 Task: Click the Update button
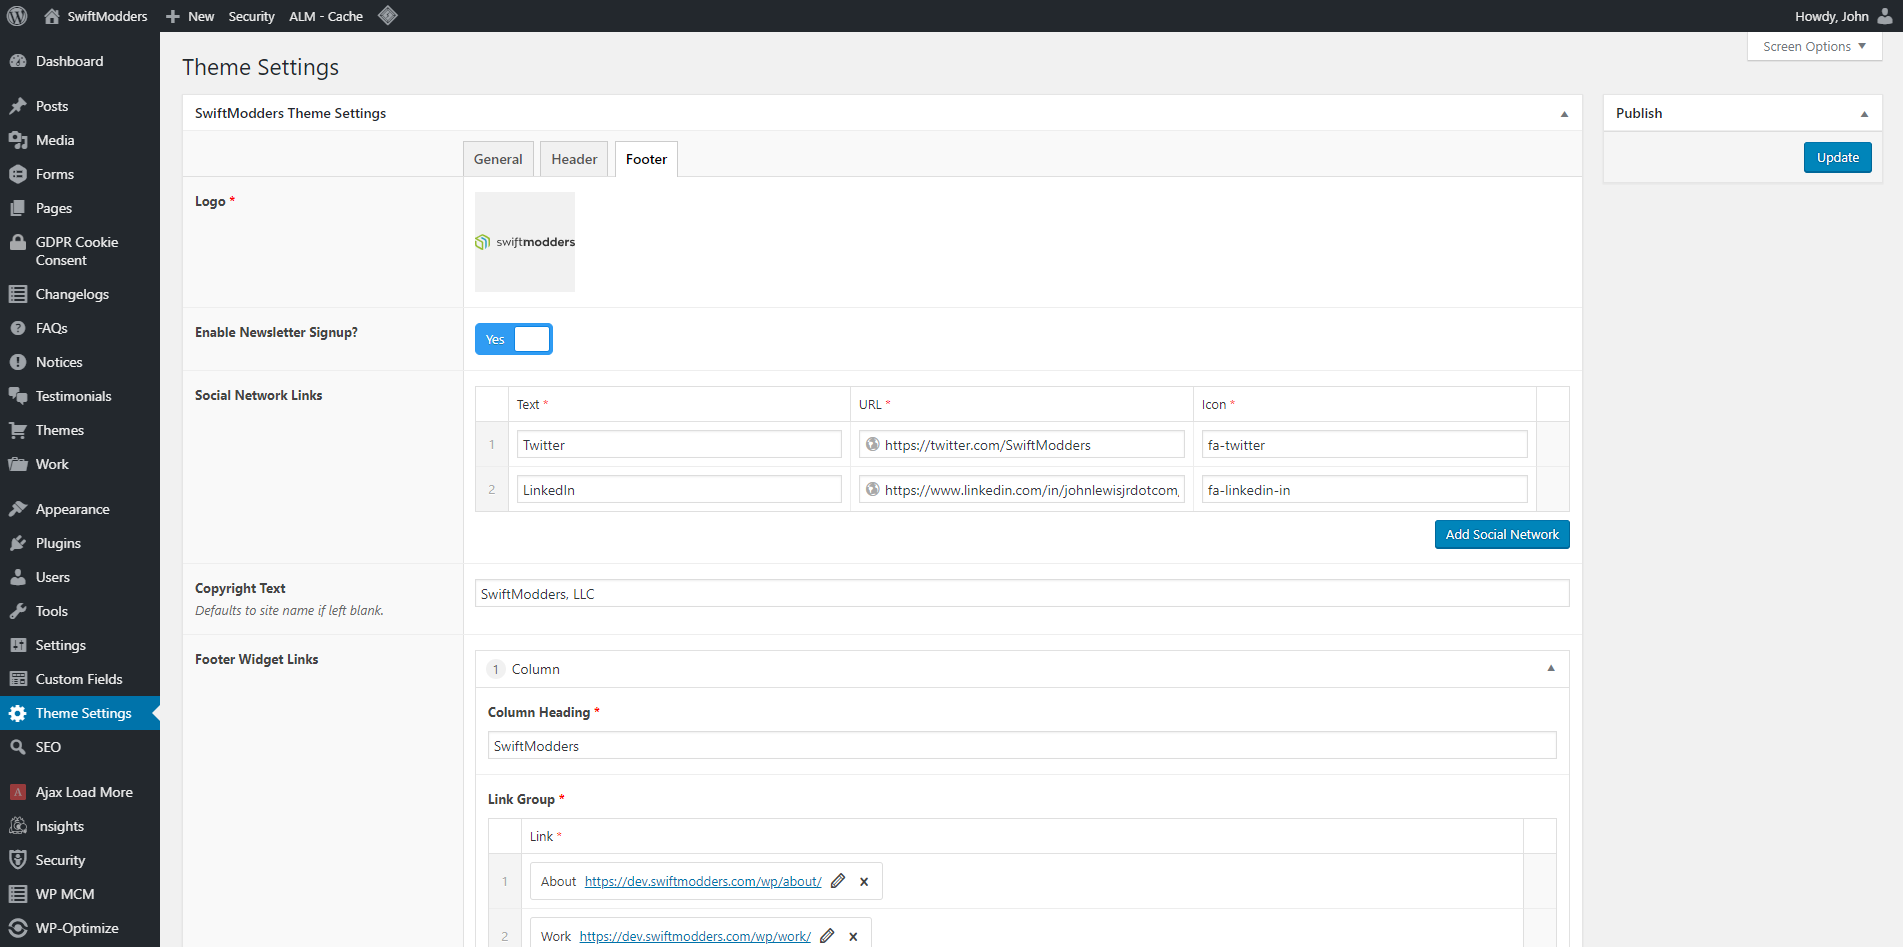[x=1837, y=157]
